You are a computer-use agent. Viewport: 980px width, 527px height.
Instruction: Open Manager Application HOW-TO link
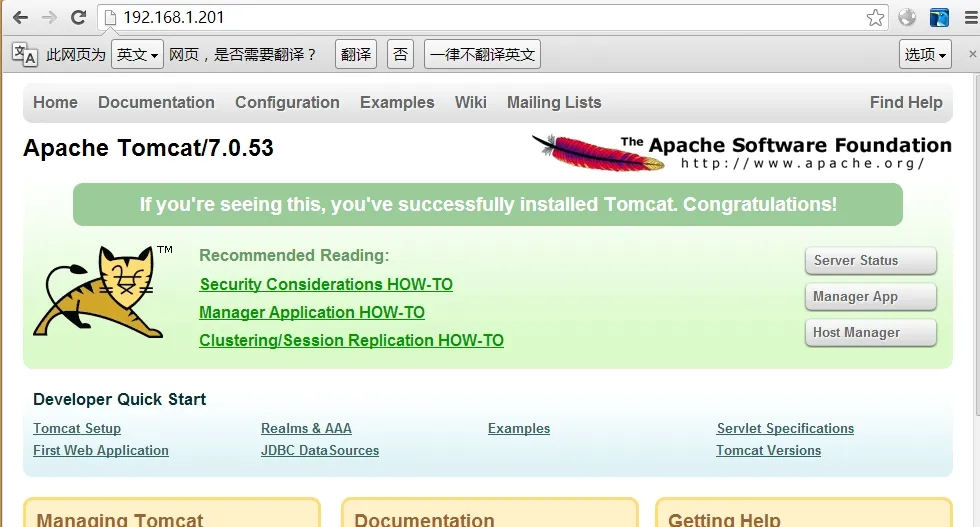[312, 313]
